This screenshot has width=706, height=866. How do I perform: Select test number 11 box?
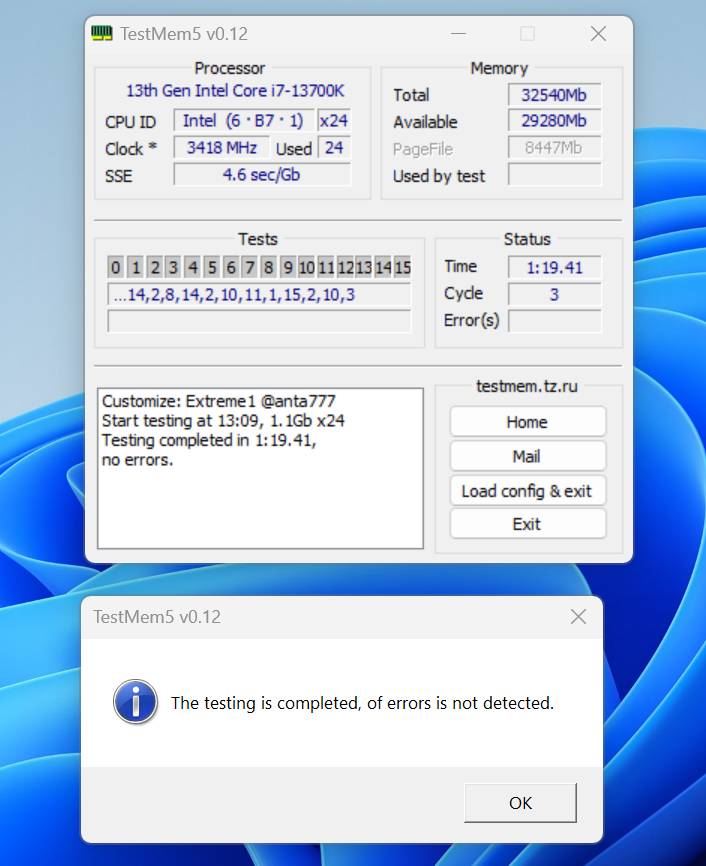tap(326, 267)
